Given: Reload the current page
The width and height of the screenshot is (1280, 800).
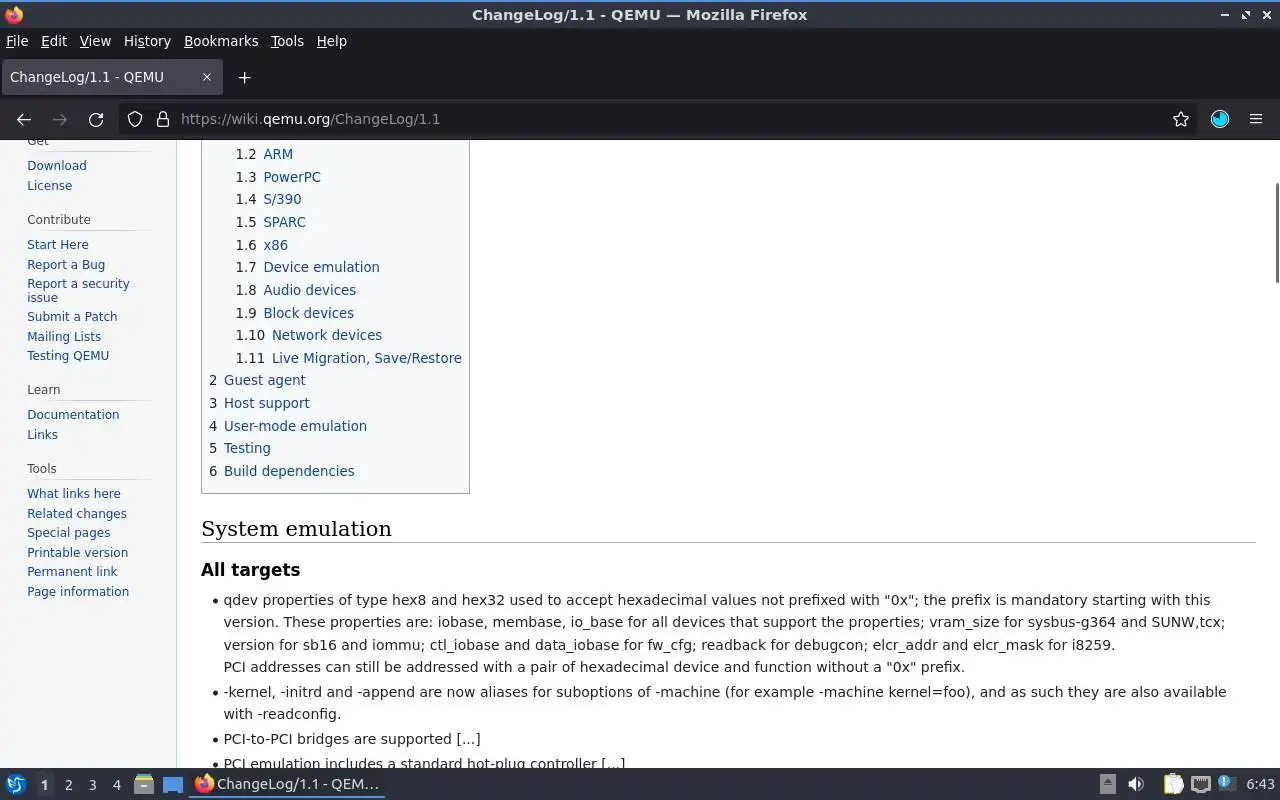Looking at the screenshot, I should tap(96, 119).
